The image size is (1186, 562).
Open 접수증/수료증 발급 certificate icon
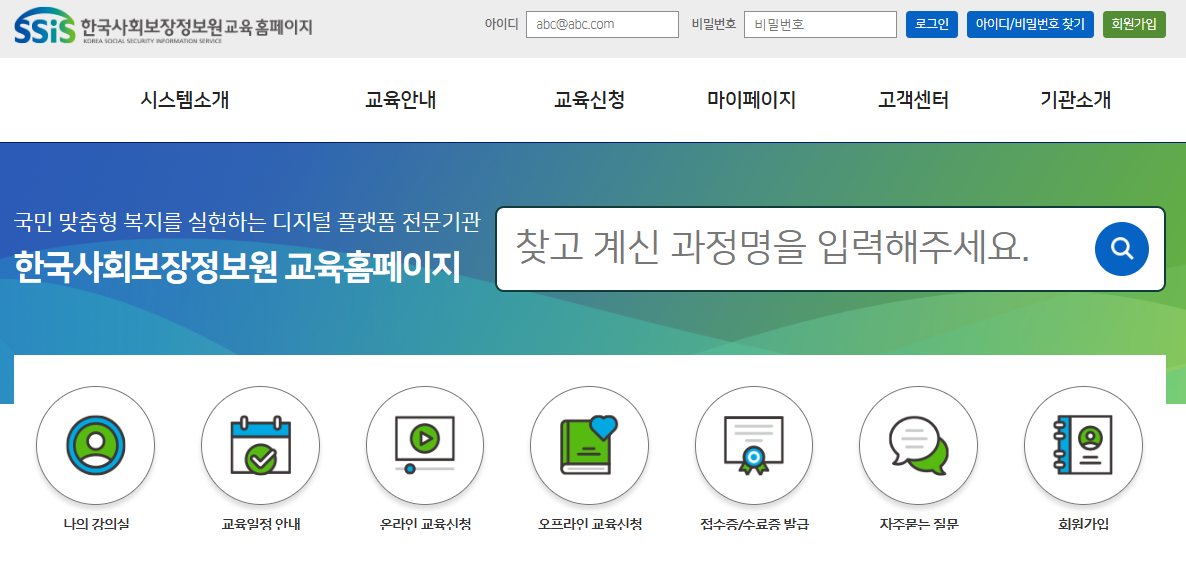click(754, 446)
